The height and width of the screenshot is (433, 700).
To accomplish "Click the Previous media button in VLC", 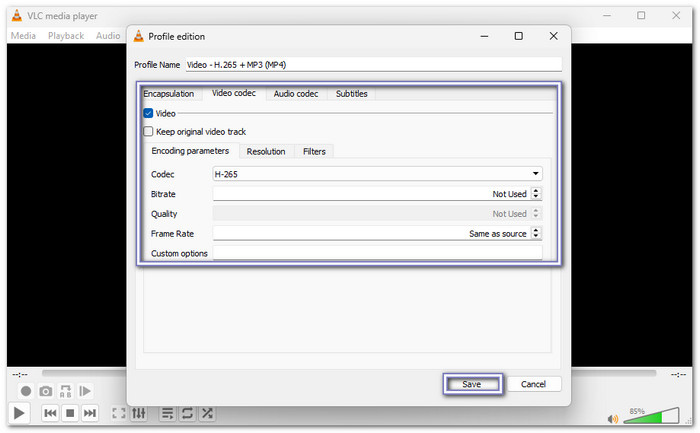I will pyautogui.click(x=50, y=413).
